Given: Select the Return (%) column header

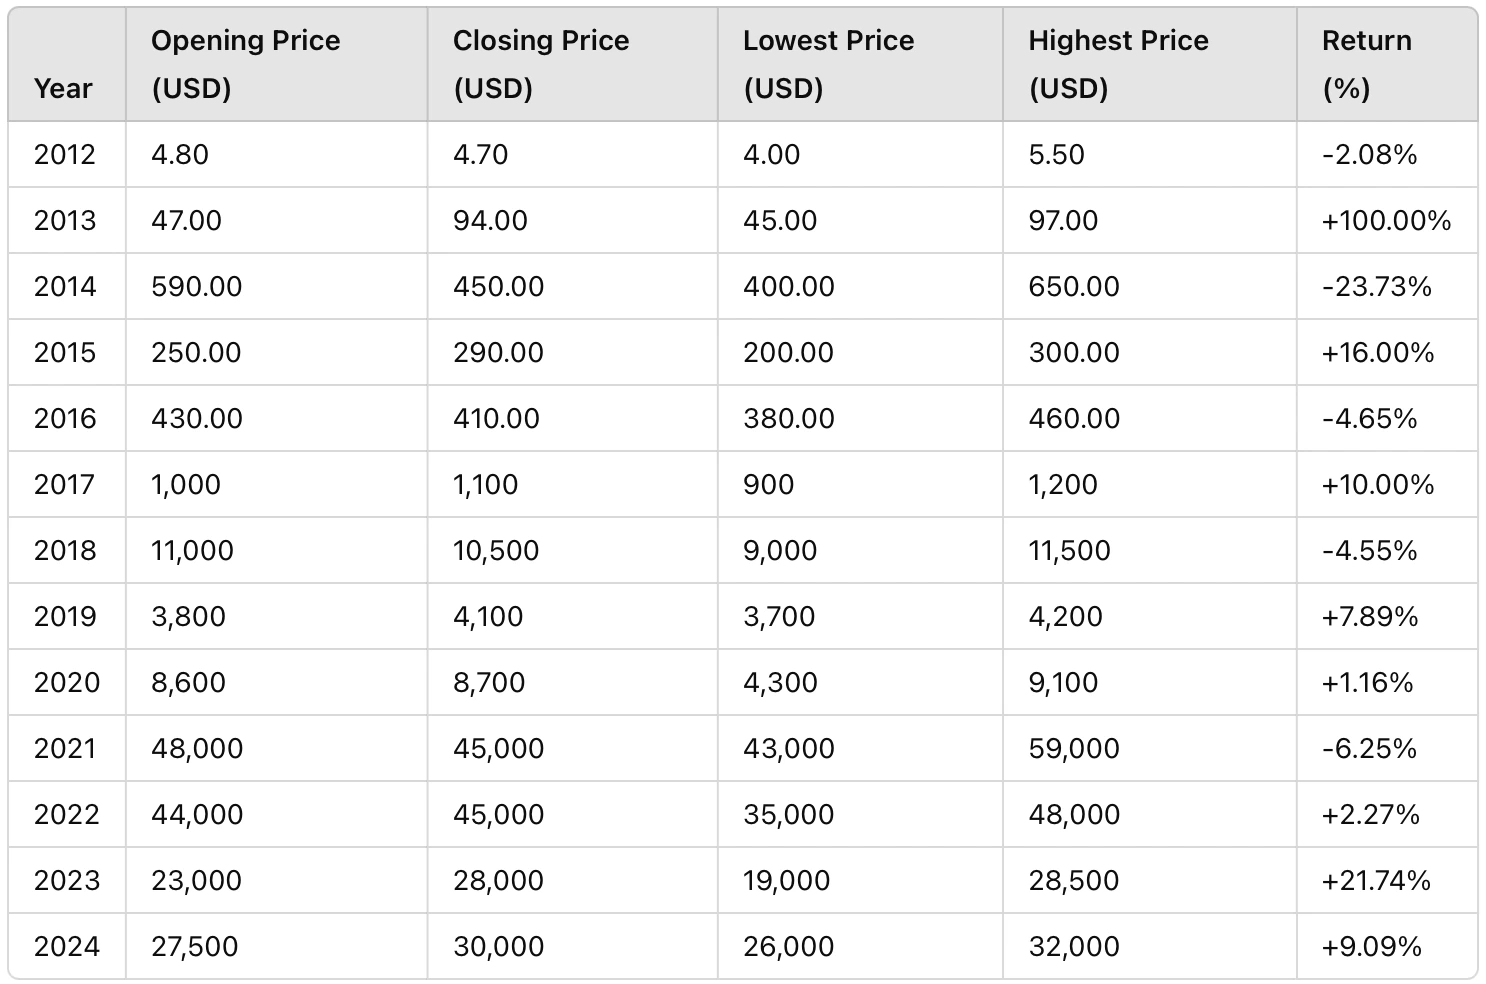Looking at the screenshot, I should point(1367,65).
